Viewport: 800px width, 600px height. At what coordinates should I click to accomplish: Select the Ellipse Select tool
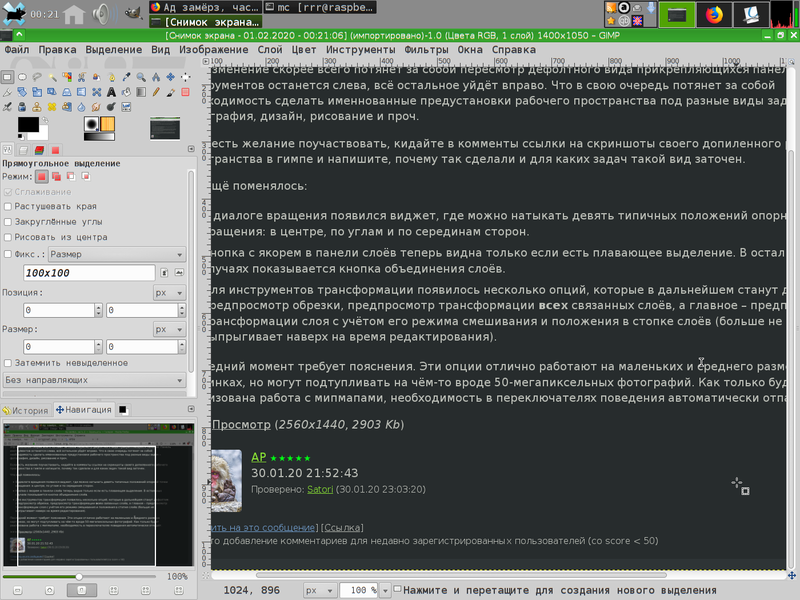tap(22, 77)
